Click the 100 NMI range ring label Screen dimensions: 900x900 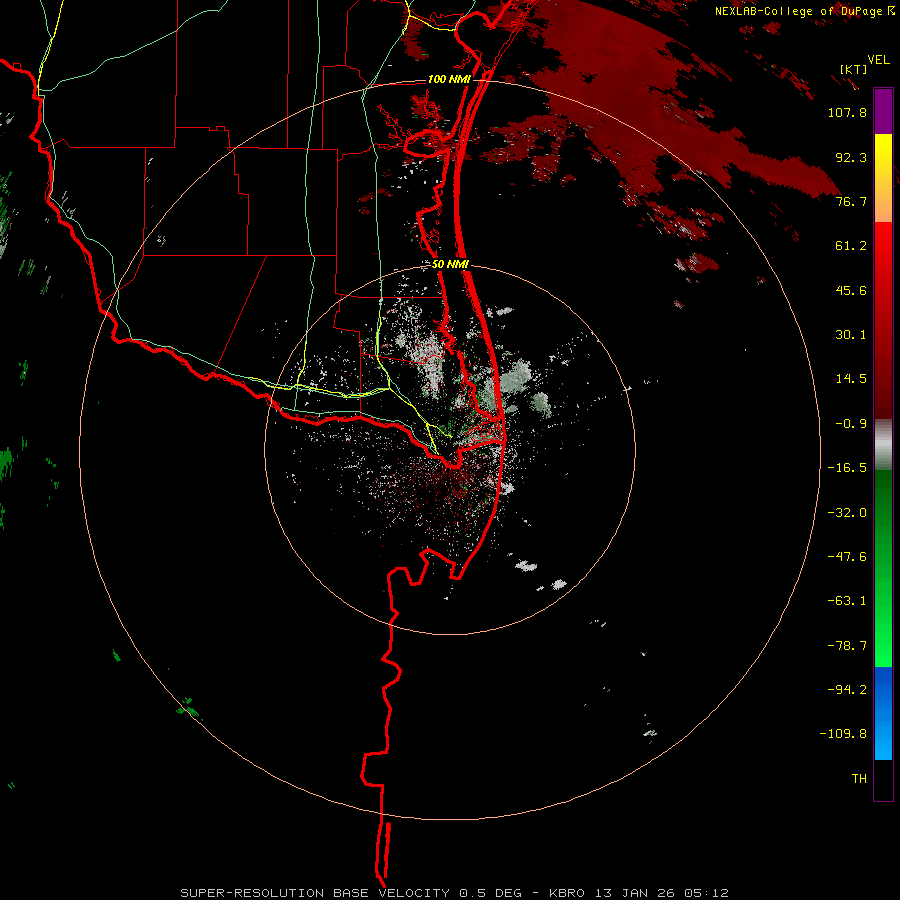point(448,79)
